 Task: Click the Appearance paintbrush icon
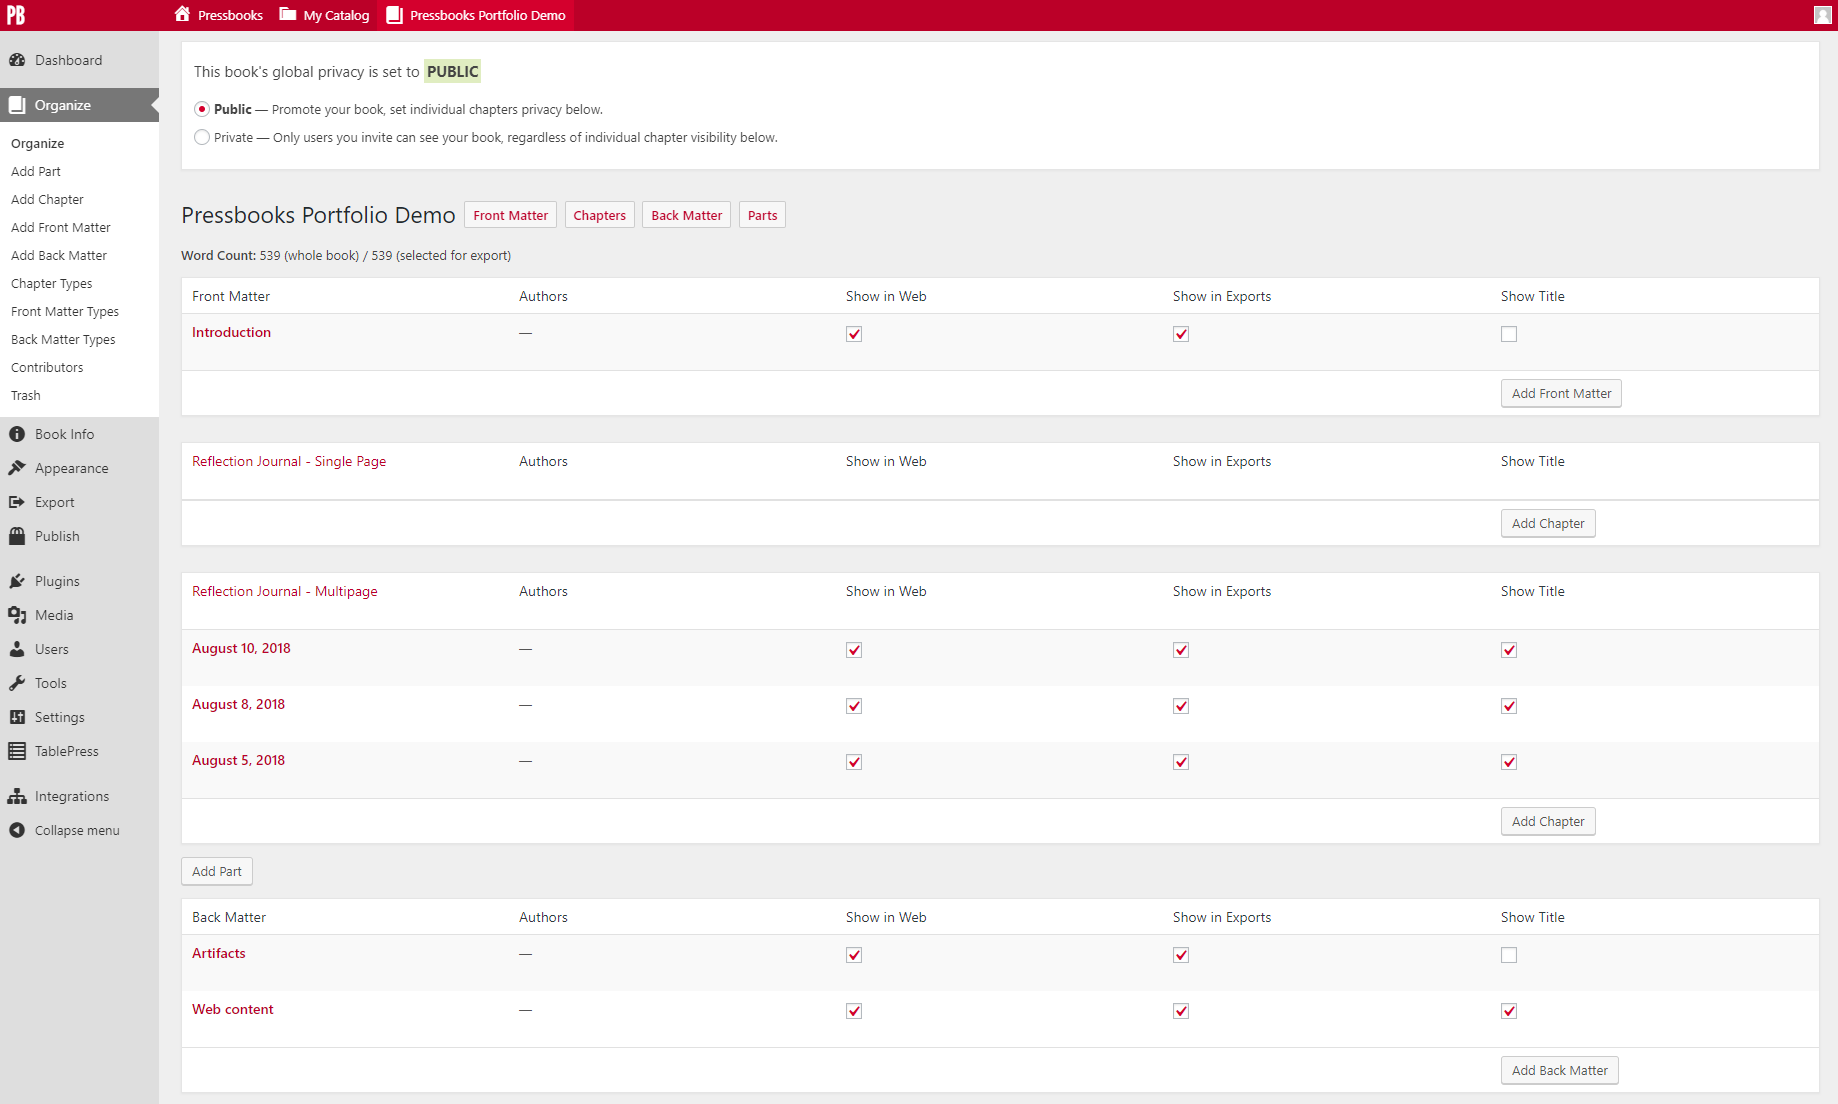[17, 468]
